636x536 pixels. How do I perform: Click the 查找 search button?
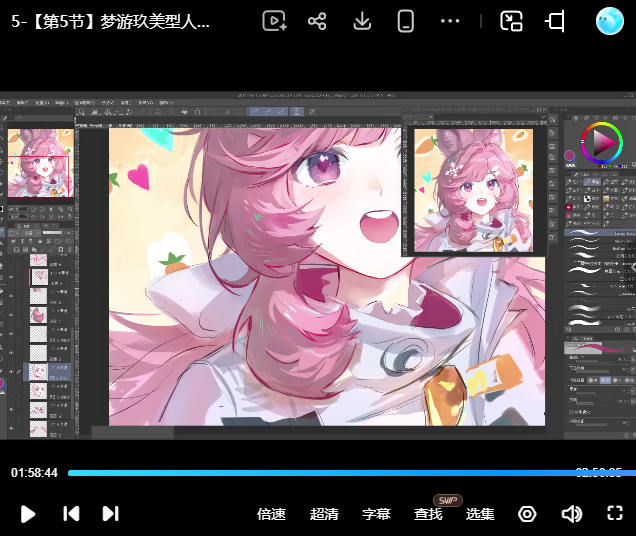(428, 514)
